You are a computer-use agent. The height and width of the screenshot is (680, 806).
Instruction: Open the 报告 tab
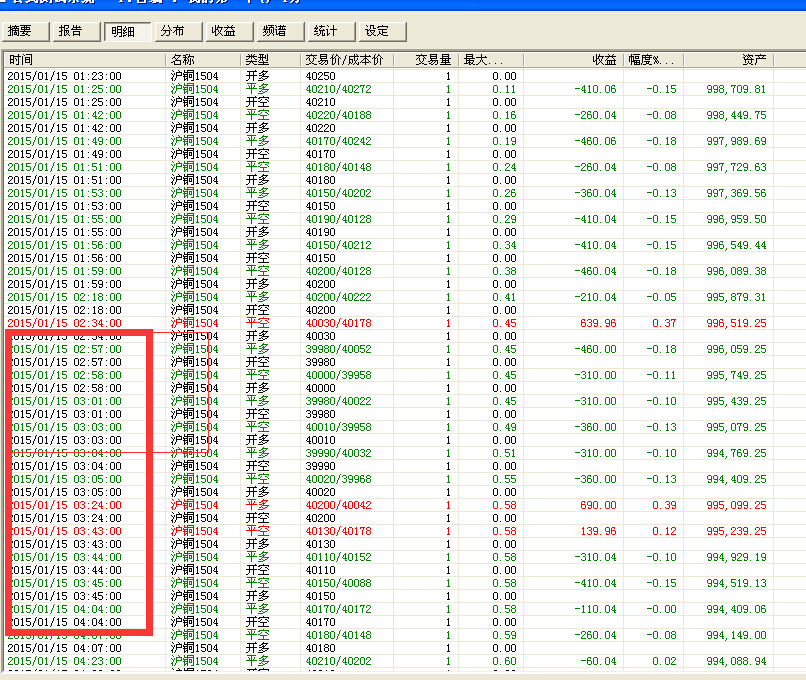coord(71,31)
